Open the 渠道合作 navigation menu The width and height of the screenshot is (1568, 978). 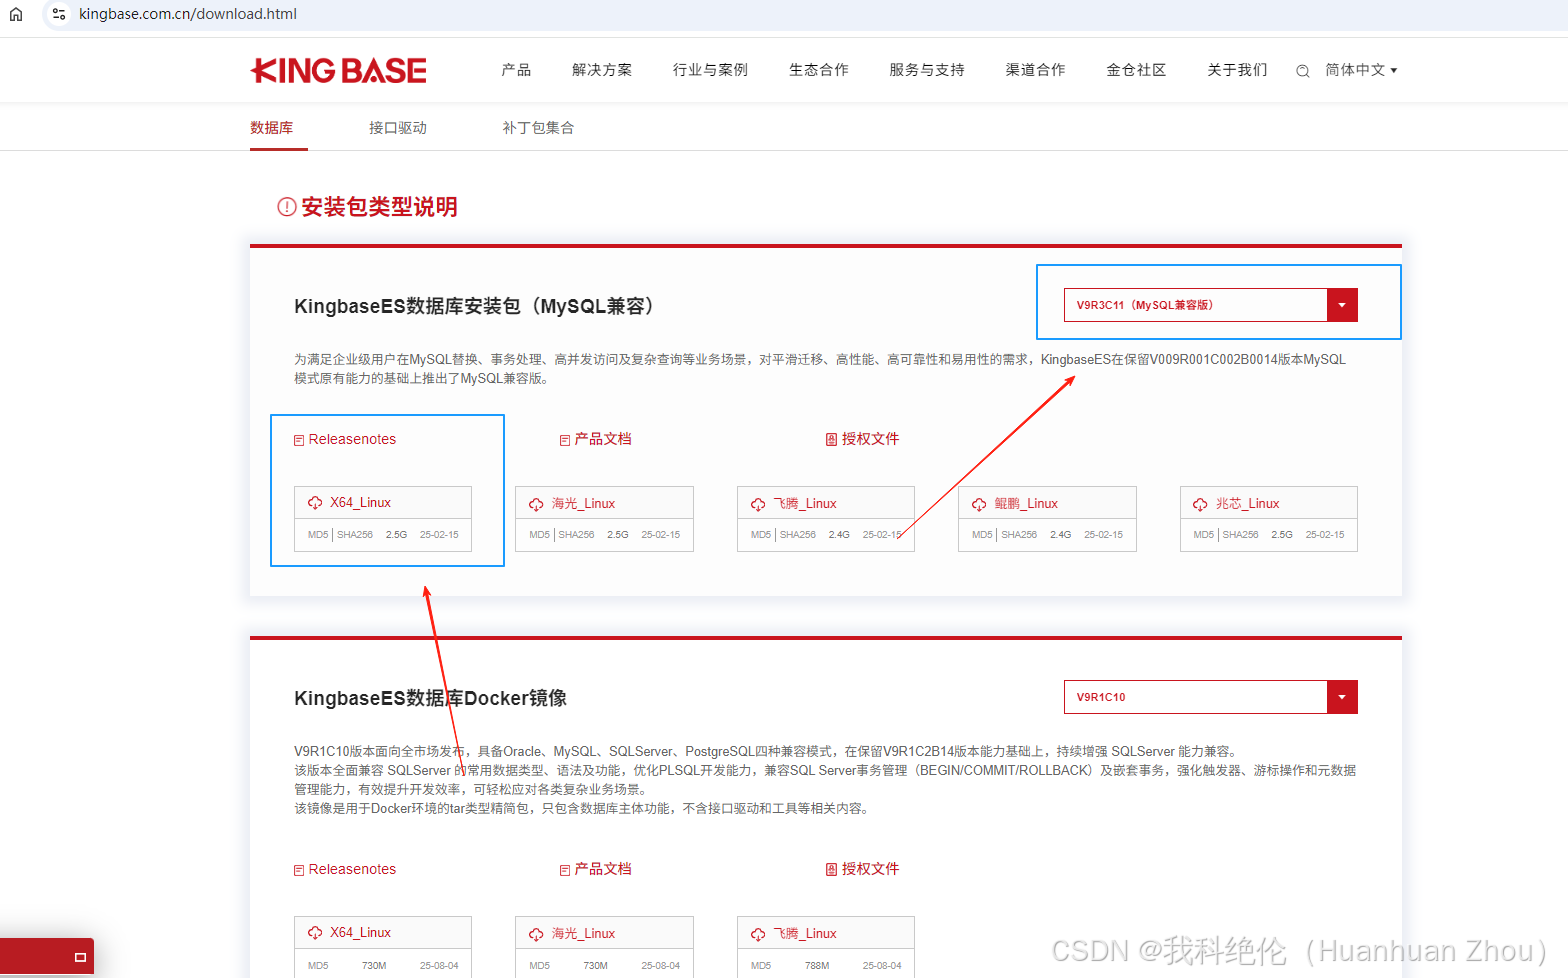pos(1035,70)
